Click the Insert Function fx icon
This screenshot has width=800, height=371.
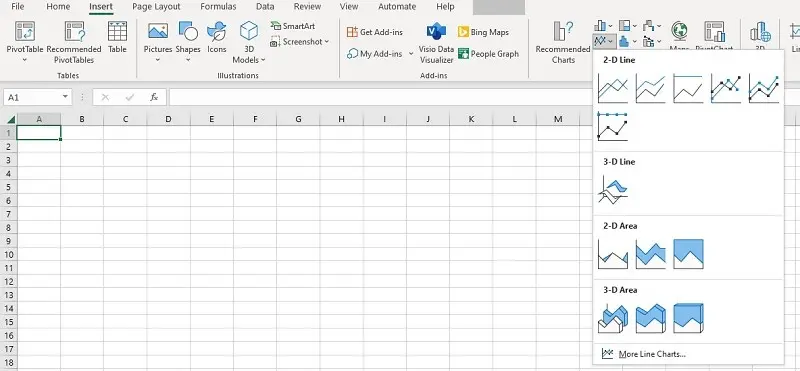coord(154,97)
